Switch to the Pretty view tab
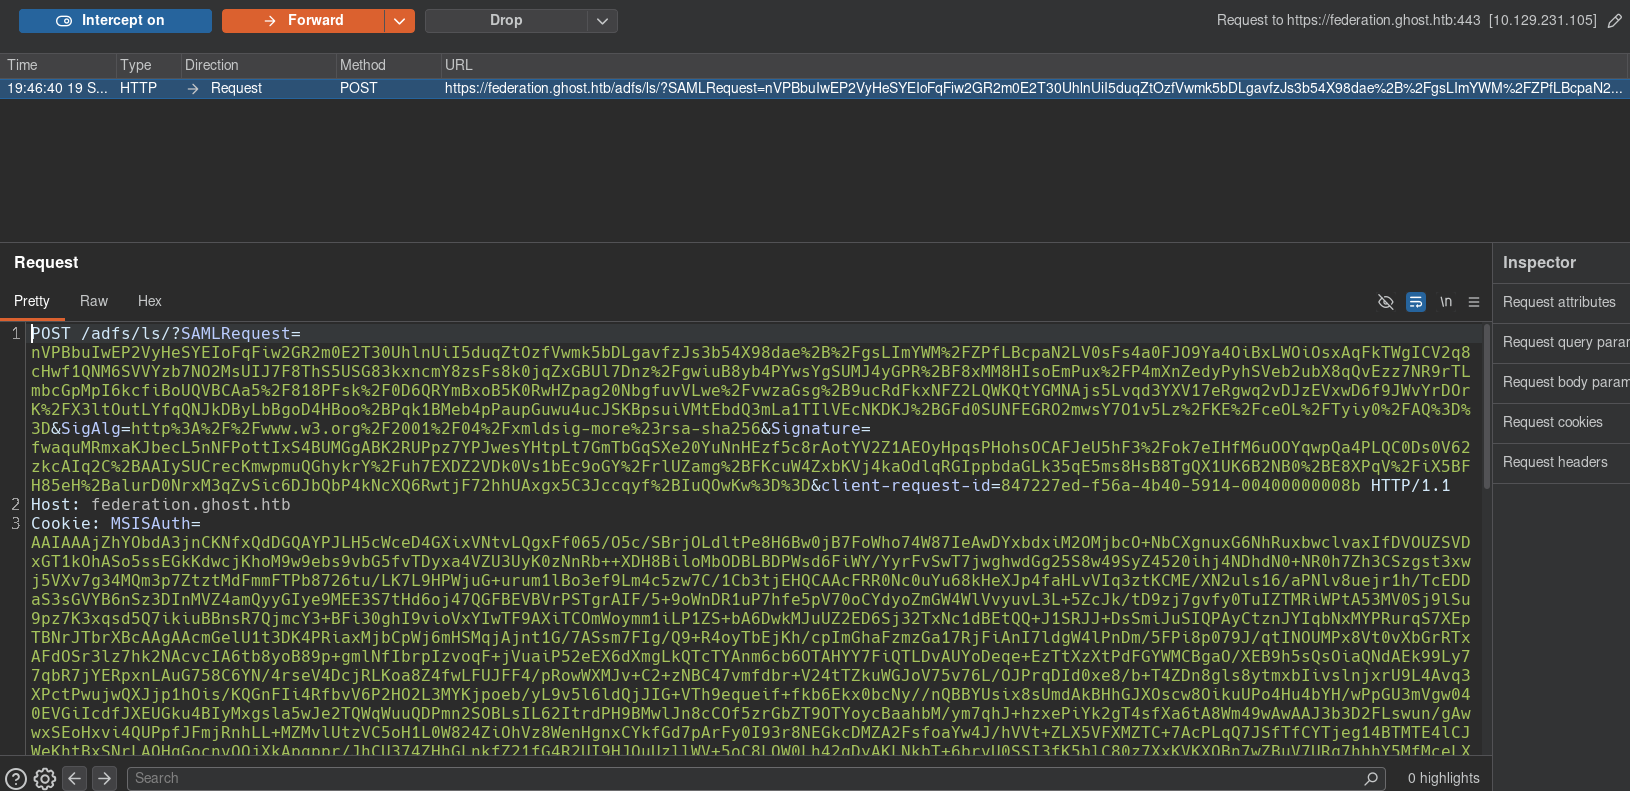This screenshot has width=1630, height=791. (x=32, y=301)
